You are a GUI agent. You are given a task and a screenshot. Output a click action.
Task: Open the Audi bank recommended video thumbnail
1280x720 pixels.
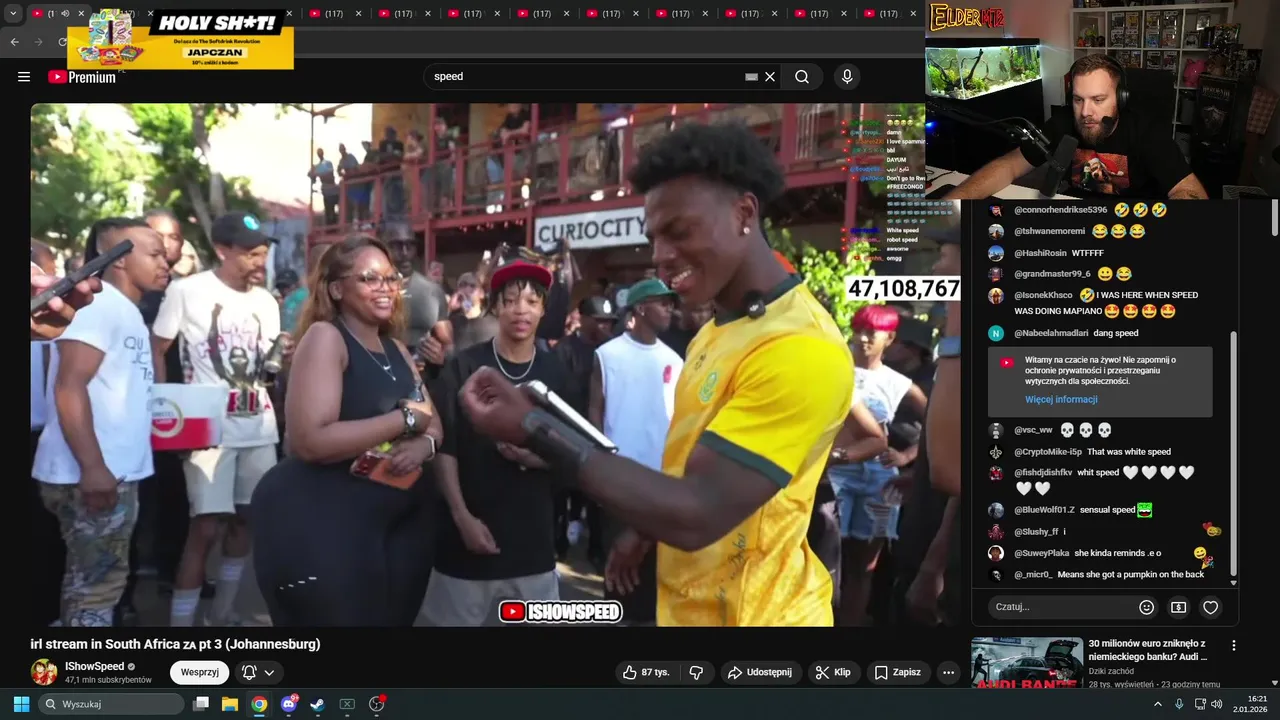pyautogui.click(x=1027, y=663)
